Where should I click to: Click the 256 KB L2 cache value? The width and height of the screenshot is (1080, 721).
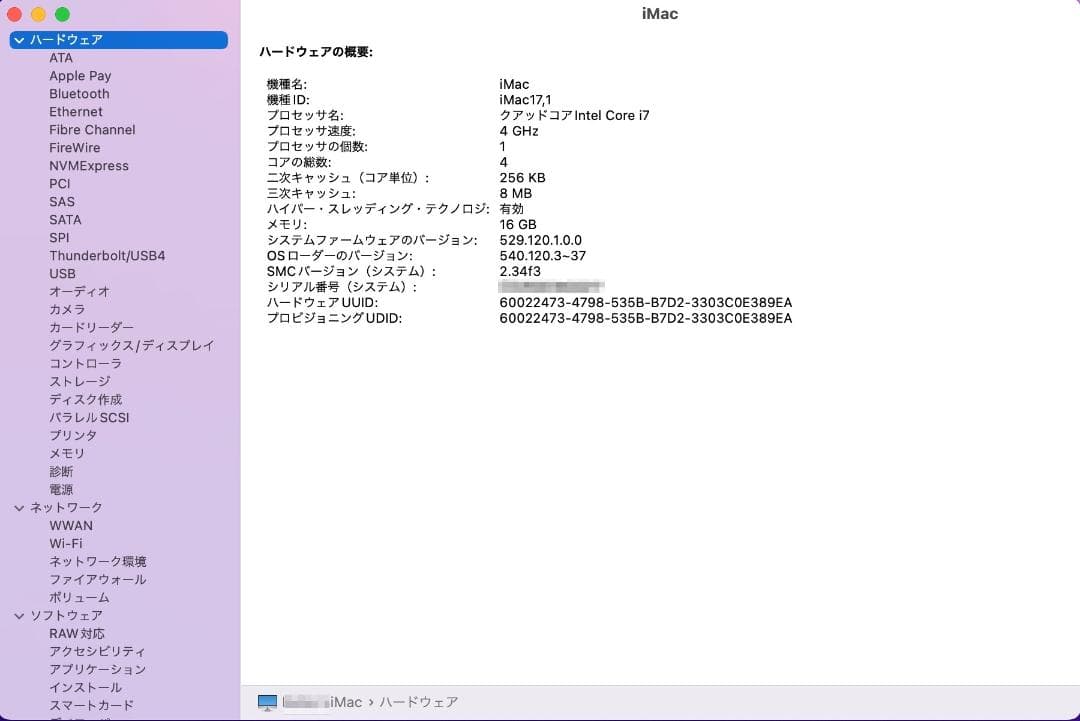[522, 178]
